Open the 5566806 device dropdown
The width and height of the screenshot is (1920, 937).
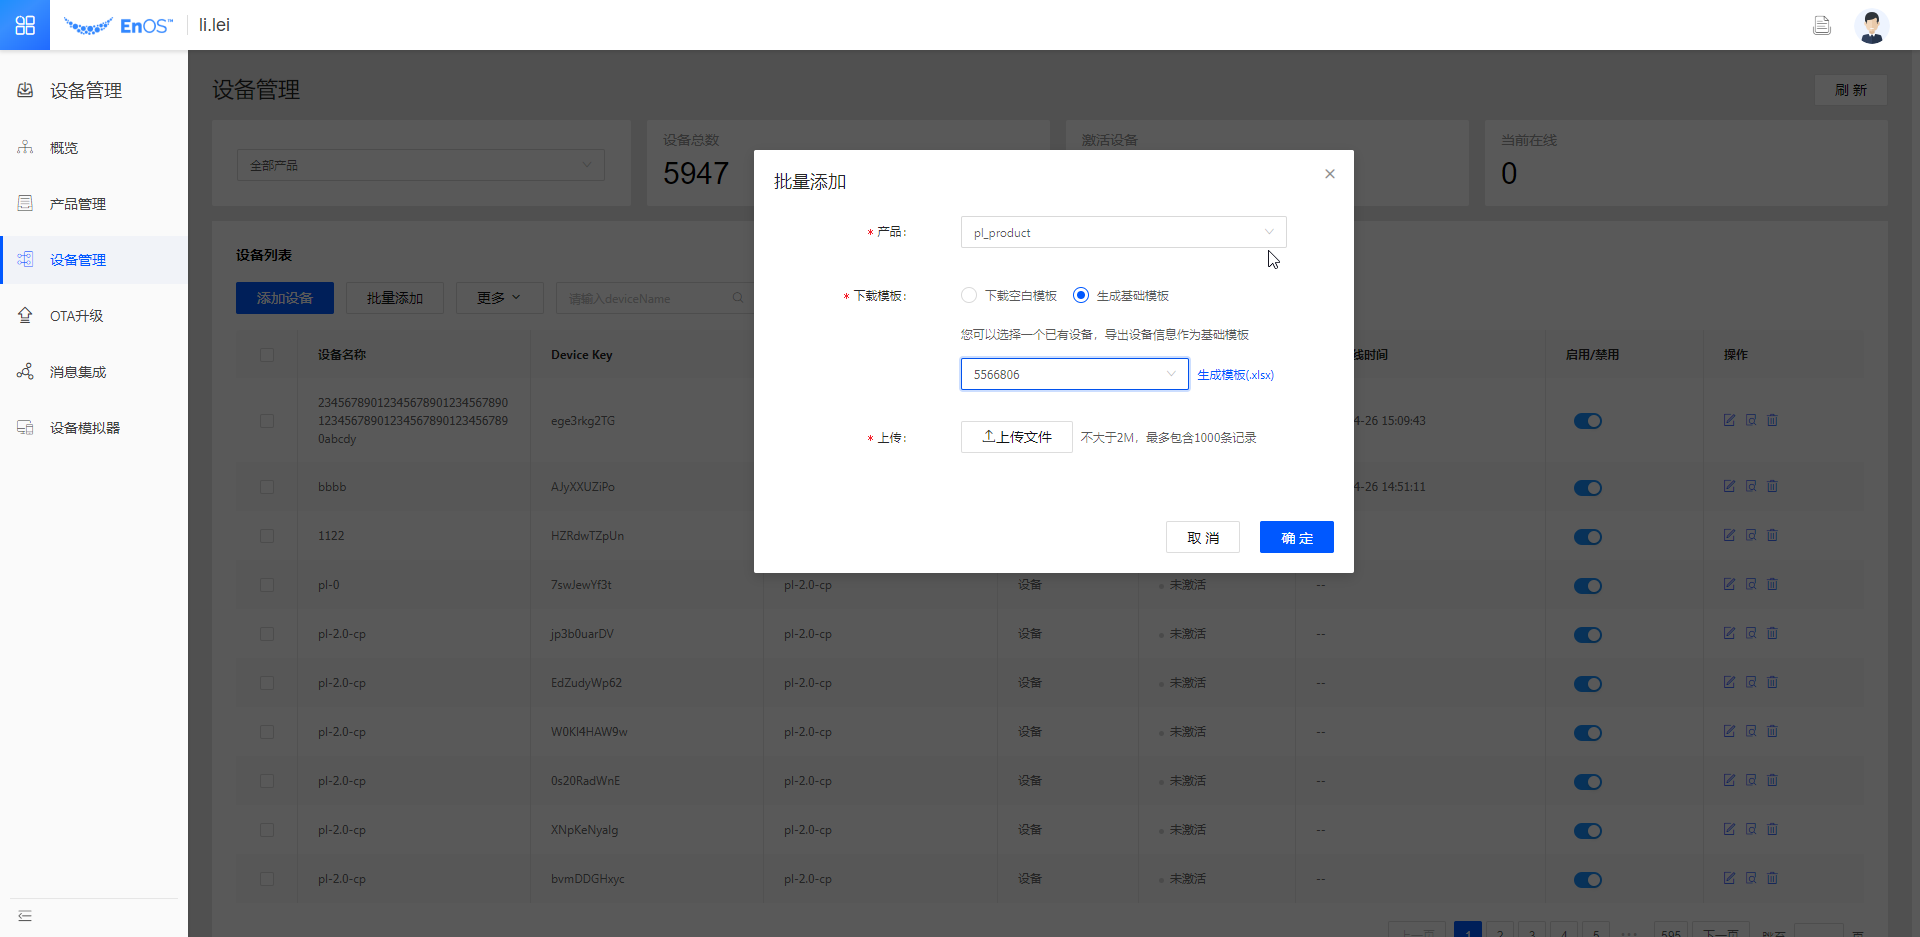pyautogui.click(x=1074, y=374)
